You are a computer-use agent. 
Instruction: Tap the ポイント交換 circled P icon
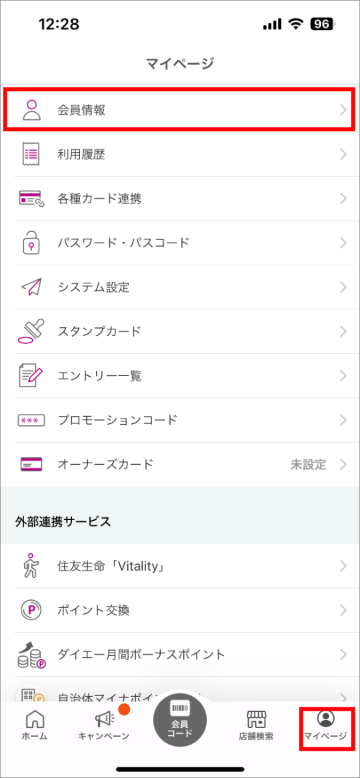point(31,610)
